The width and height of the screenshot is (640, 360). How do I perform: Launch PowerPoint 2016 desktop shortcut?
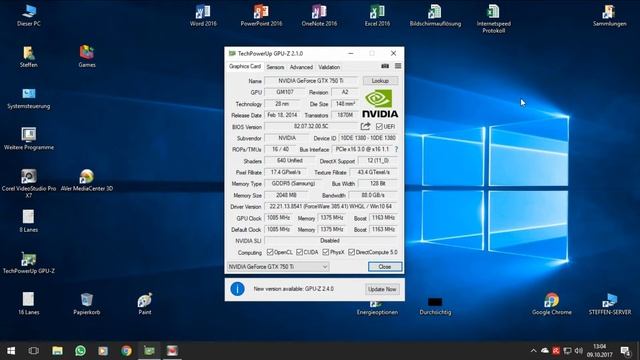tap(261, 15)
